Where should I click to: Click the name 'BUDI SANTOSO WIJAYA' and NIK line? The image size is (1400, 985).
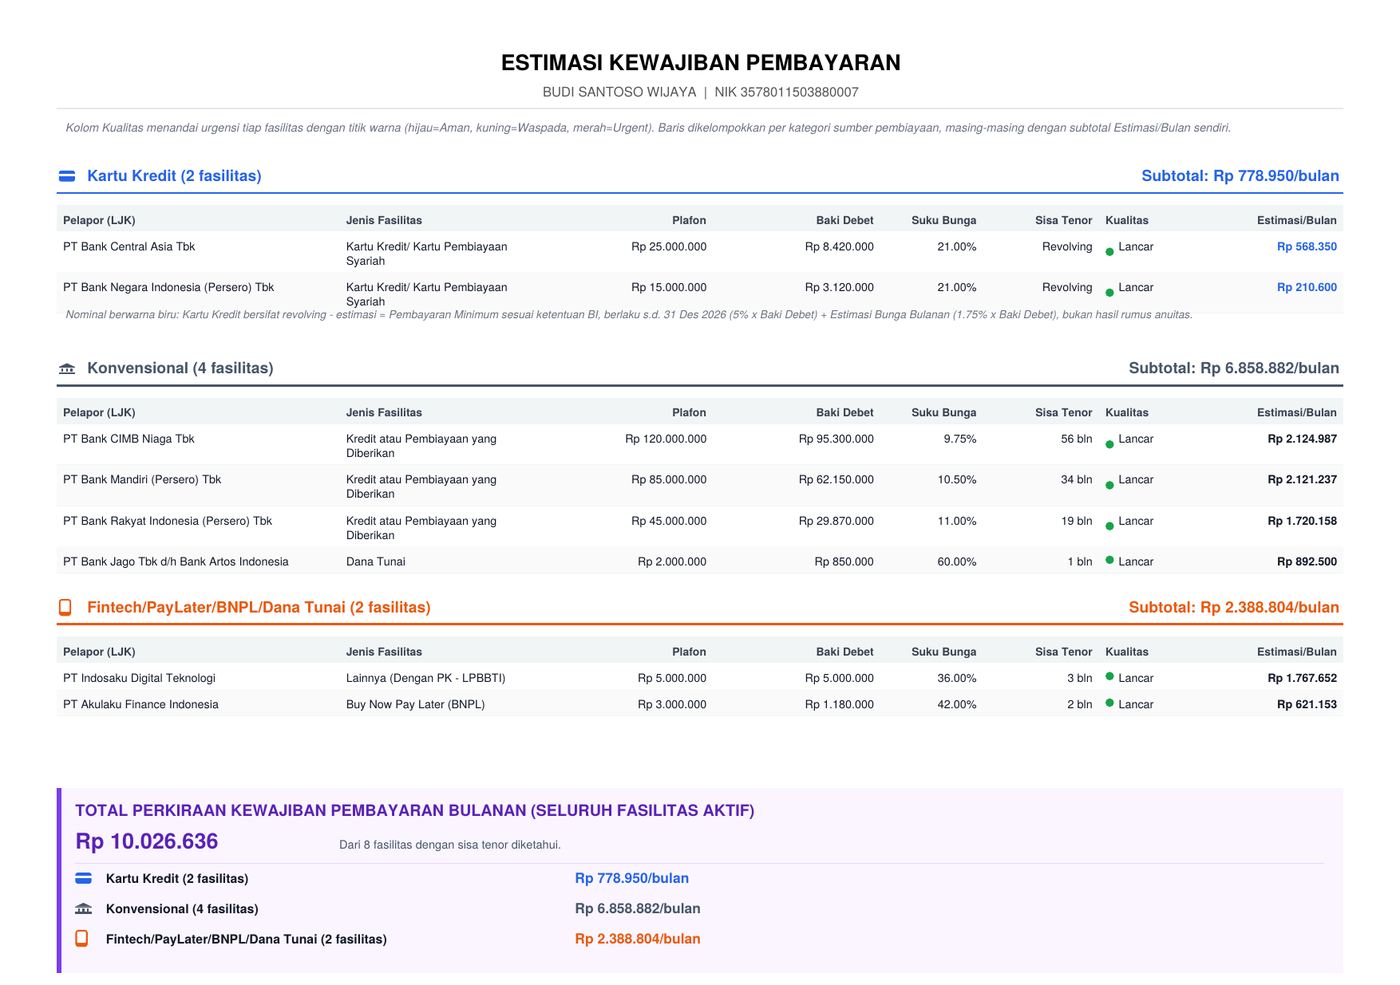(700, 92)
